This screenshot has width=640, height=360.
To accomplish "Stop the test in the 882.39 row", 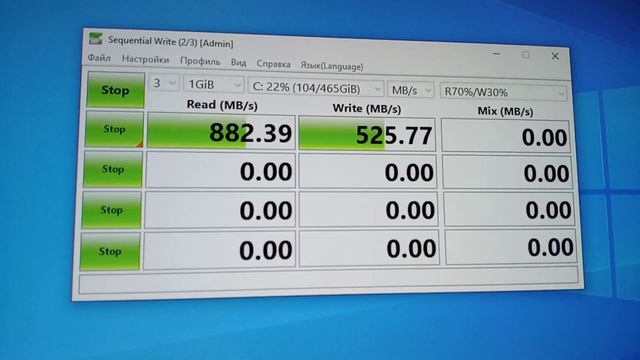I will 114,129.
